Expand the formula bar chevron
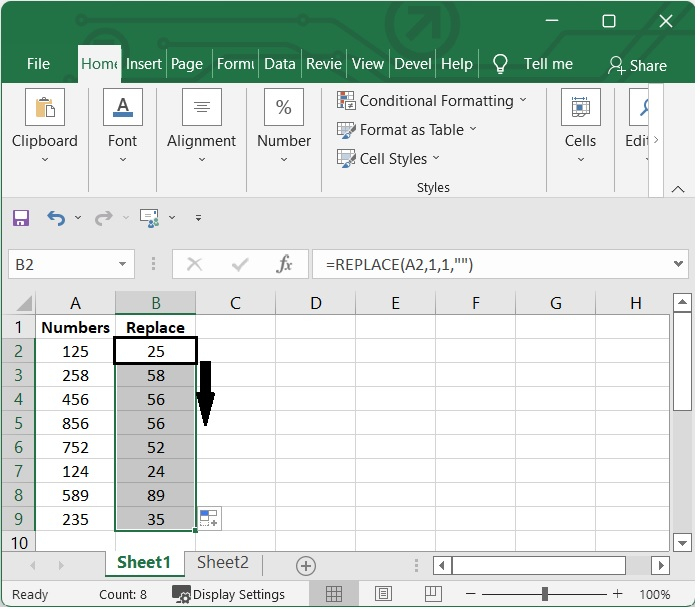Screen dimensions: 700x611 679,264
